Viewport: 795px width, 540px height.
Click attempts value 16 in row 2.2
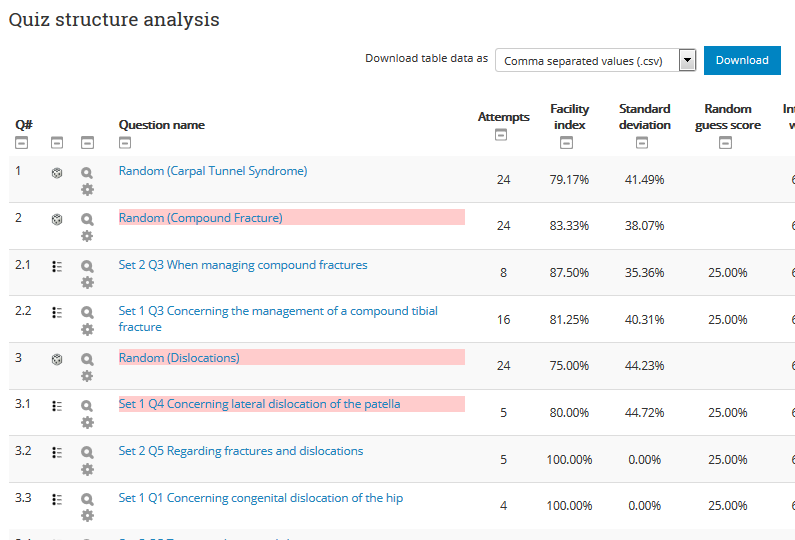pyautogui.click(x=503, y=319)
